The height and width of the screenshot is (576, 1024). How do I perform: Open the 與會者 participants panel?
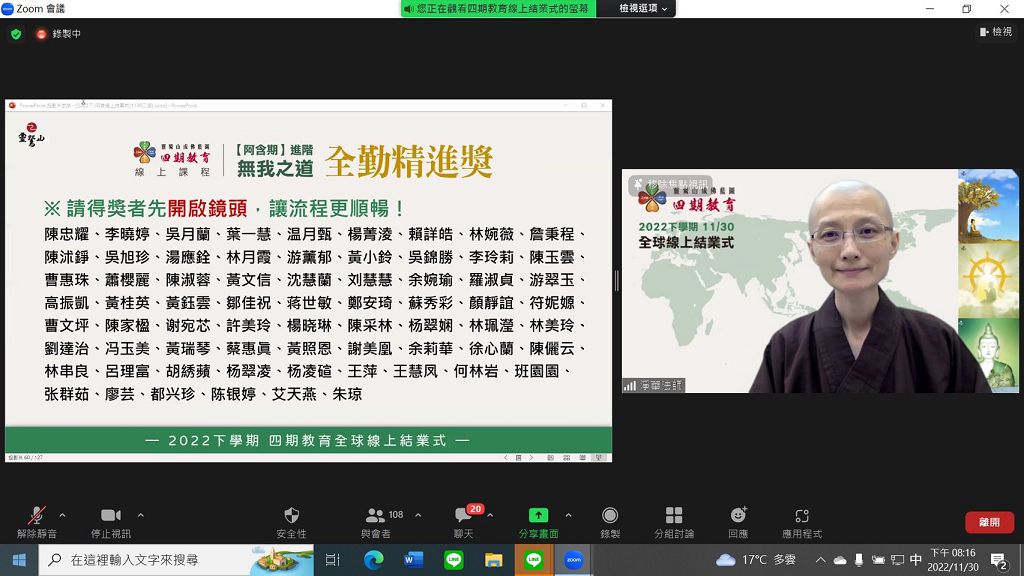pos(377,522)
